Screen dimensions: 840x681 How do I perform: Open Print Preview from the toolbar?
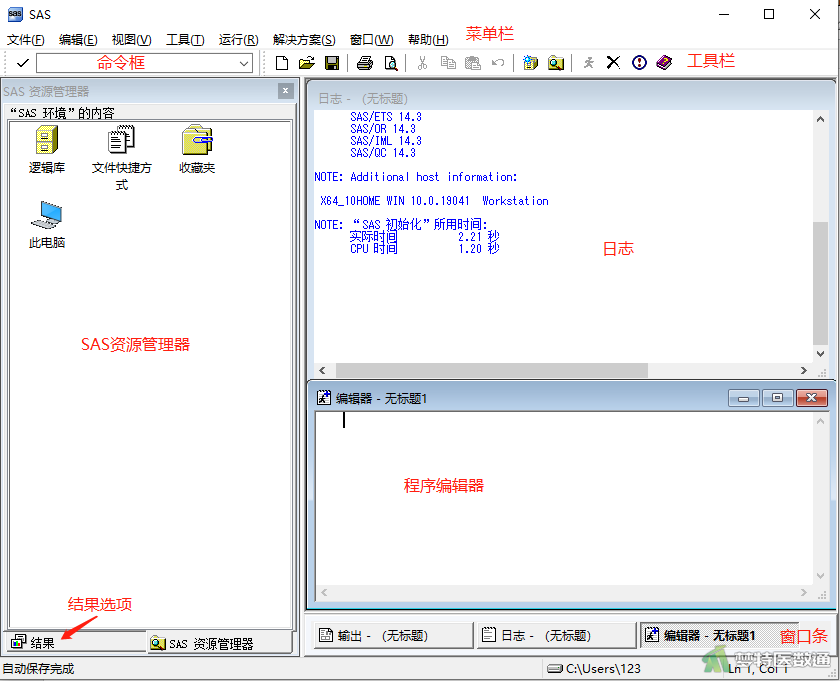[x=391, y=63]
